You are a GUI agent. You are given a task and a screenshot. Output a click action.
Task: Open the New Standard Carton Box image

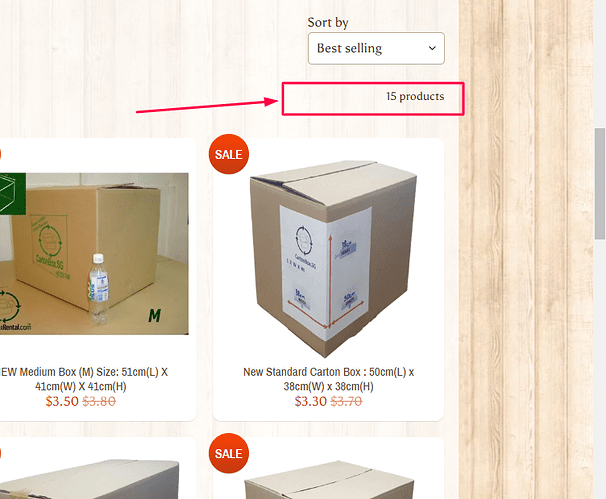[x=329, y=258]
